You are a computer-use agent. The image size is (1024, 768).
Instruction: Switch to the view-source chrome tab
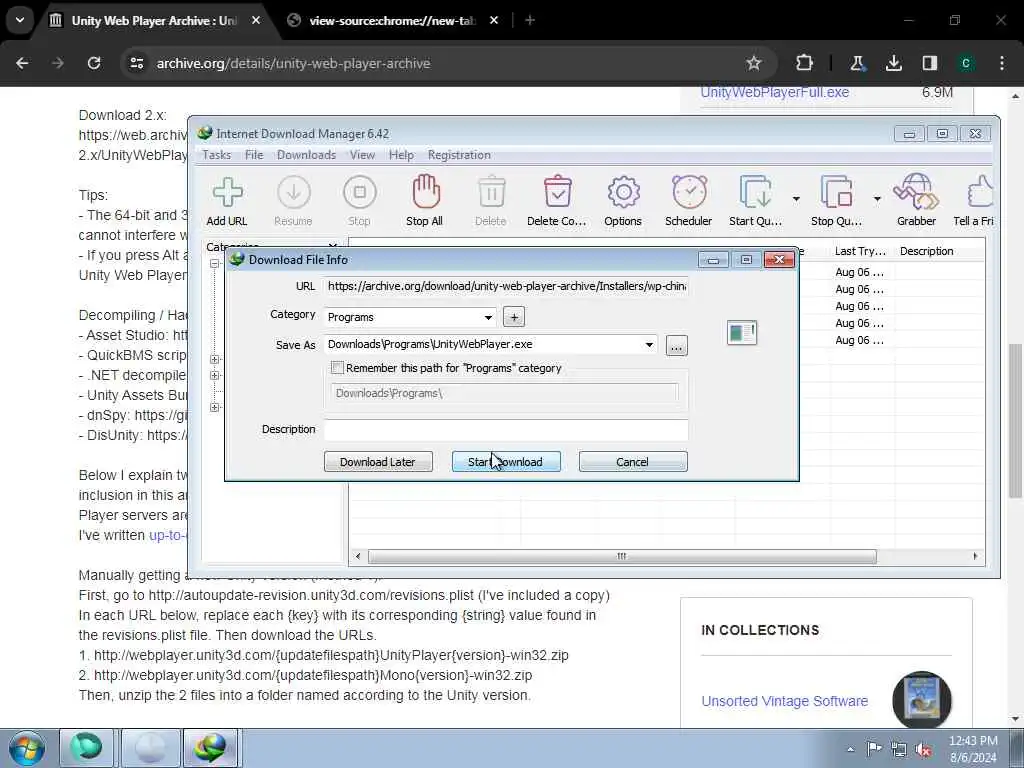(x=392, y=20)
